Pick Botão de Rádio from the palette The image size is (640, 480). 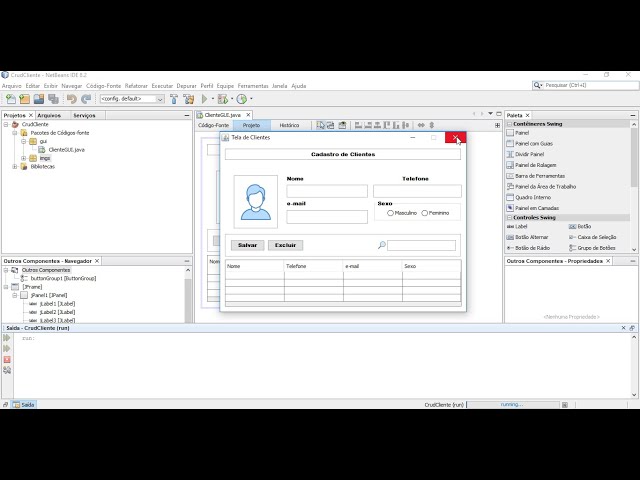point(532,248)
